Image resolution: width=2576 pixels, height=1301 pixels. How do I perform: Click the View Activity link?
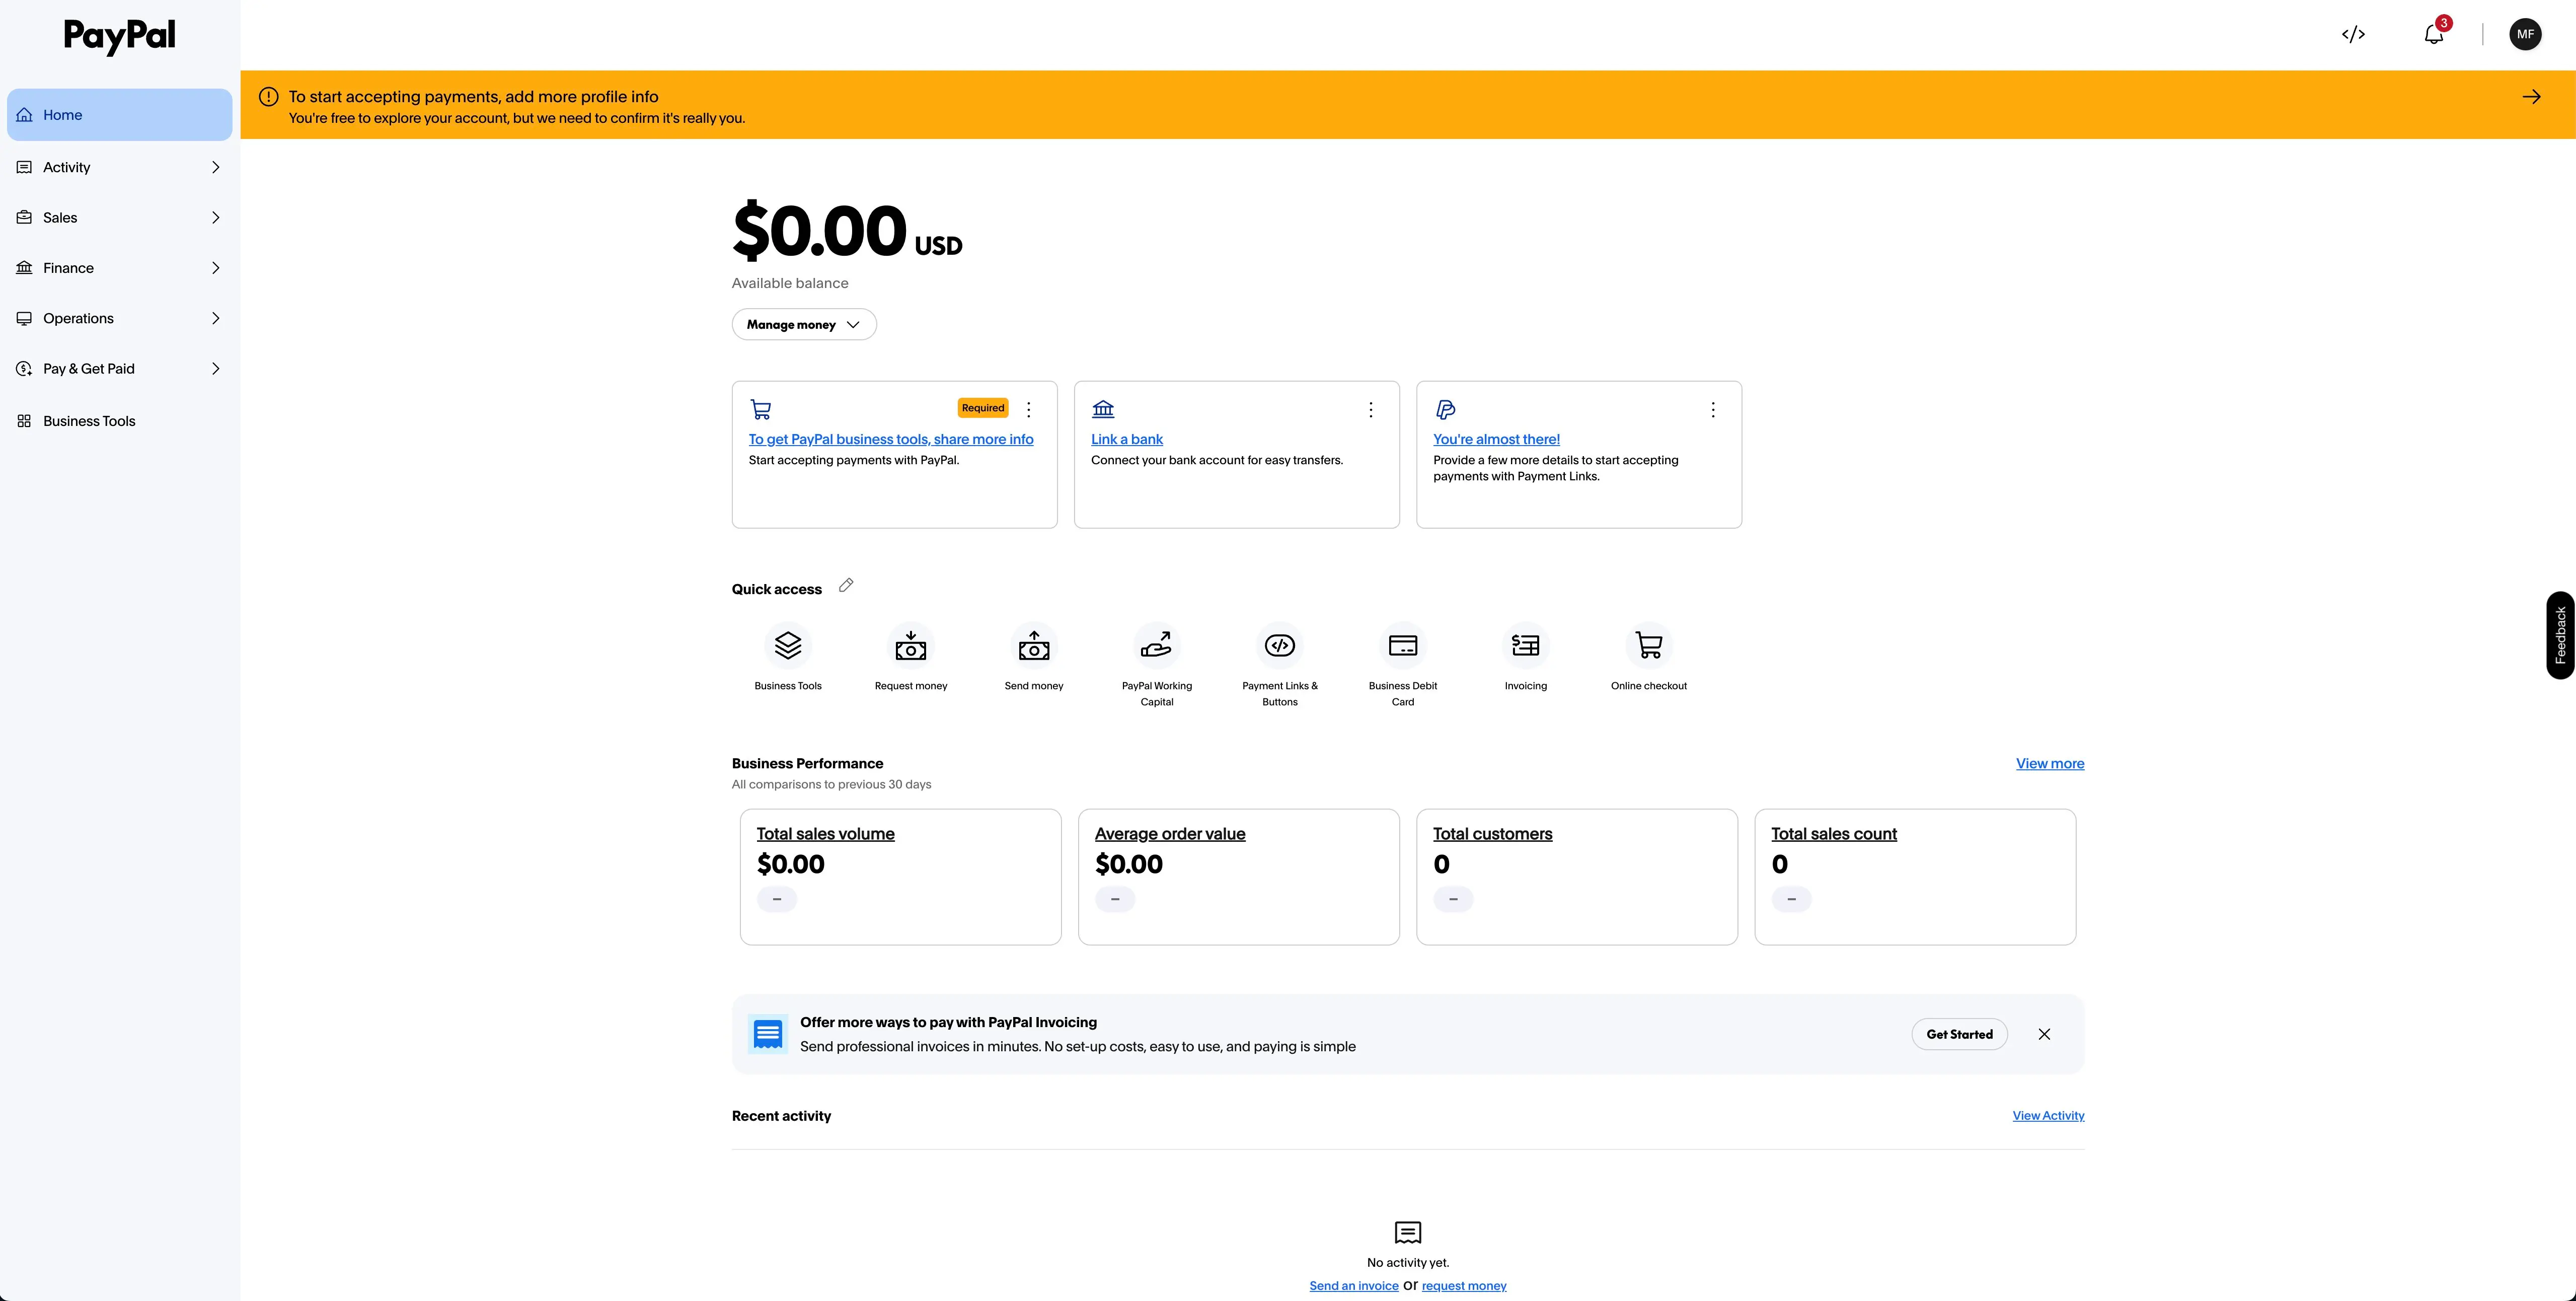[2048, 1115]
